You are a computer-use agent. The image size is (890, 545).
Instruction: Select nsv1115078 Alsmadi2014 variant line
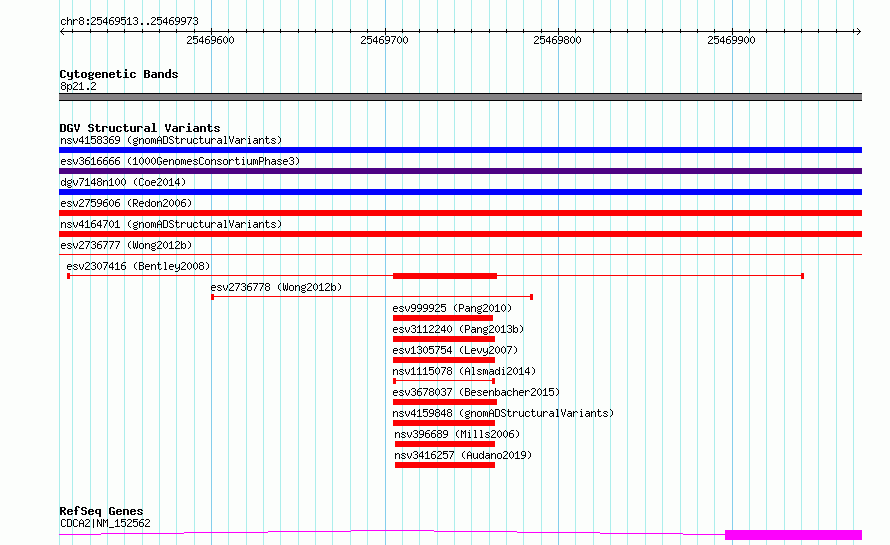444,381
